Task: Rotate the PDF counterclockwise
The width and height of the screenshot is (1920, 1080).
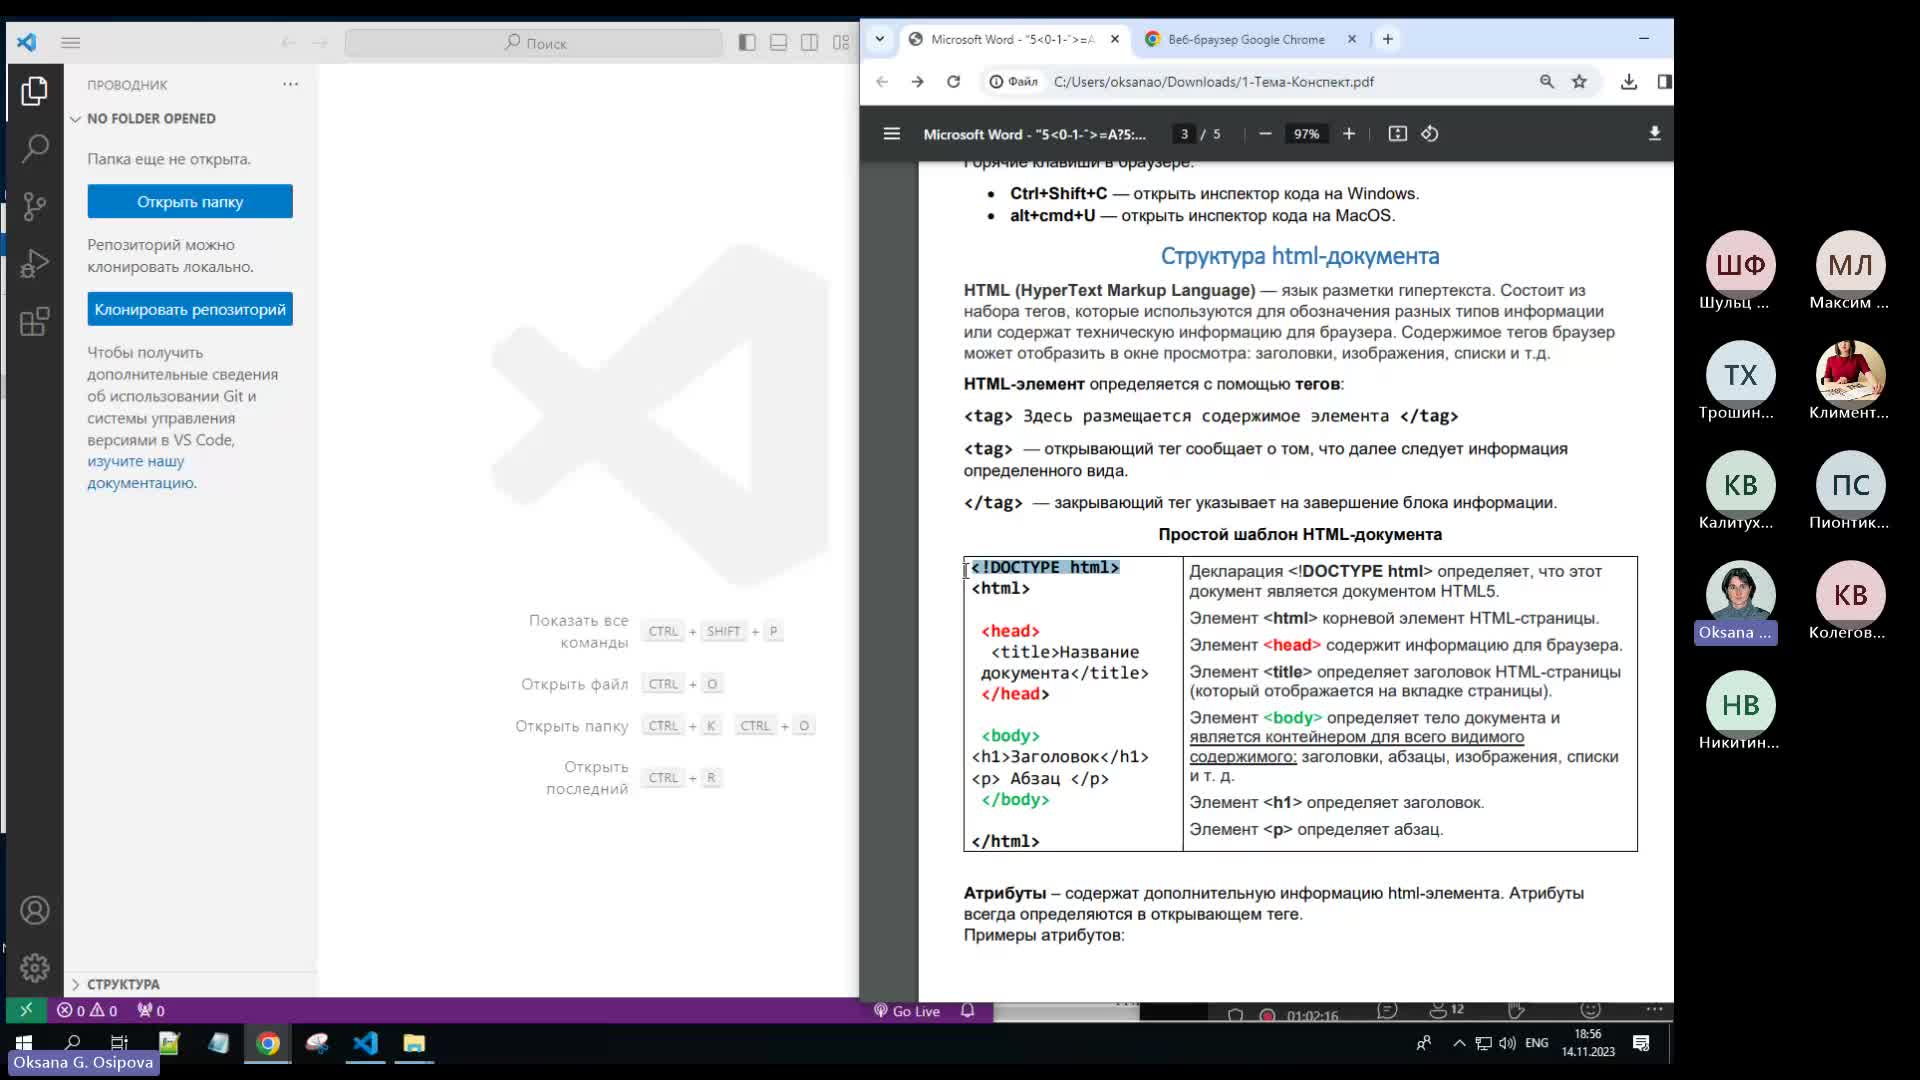Action: pos(1430,134)
